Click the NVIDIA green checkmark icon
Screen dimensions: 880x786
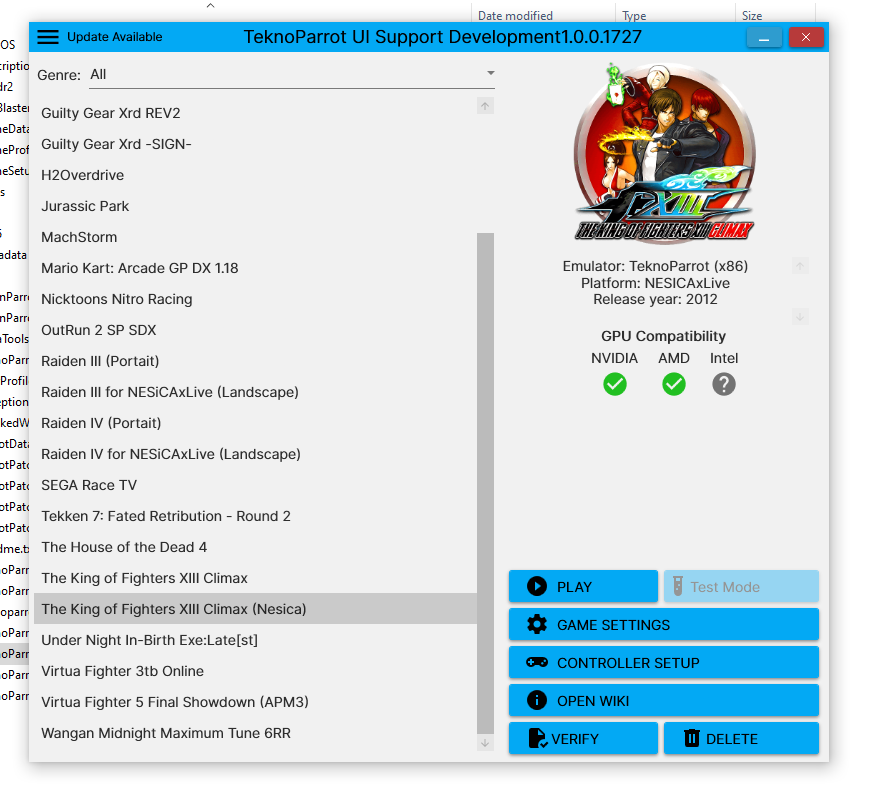click(615, 384)
